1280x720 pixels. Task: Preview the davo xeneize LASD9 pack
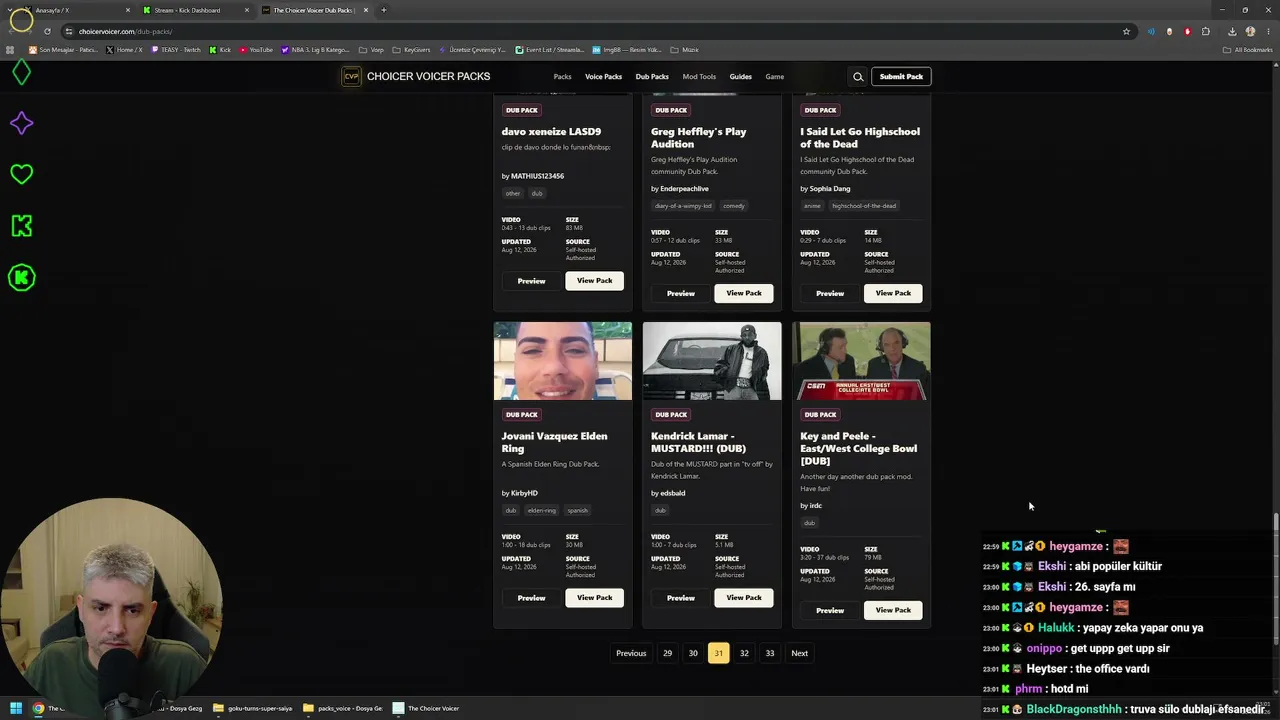tap(531, 281)
